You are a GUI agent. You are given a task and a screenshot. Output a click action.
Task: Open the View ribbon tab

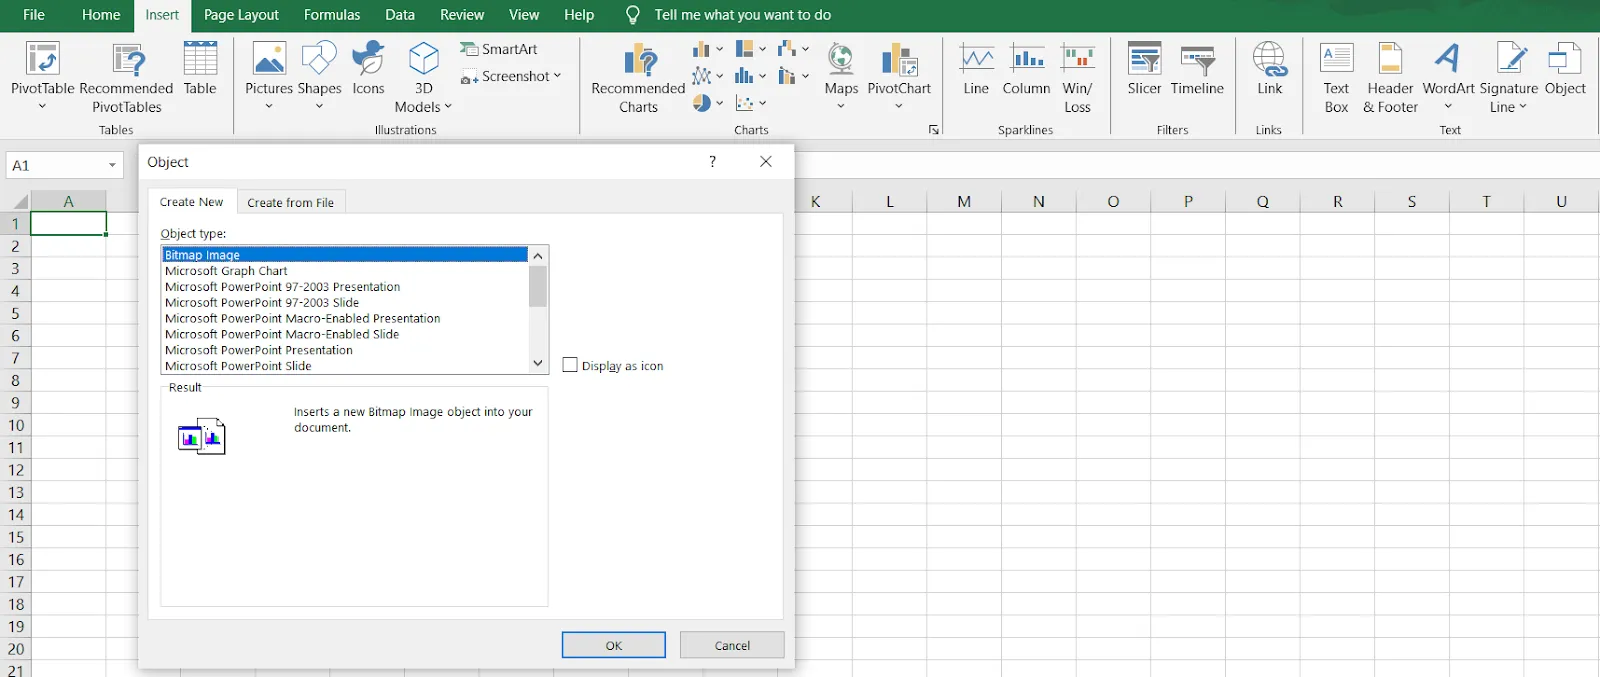coord(524,15)
